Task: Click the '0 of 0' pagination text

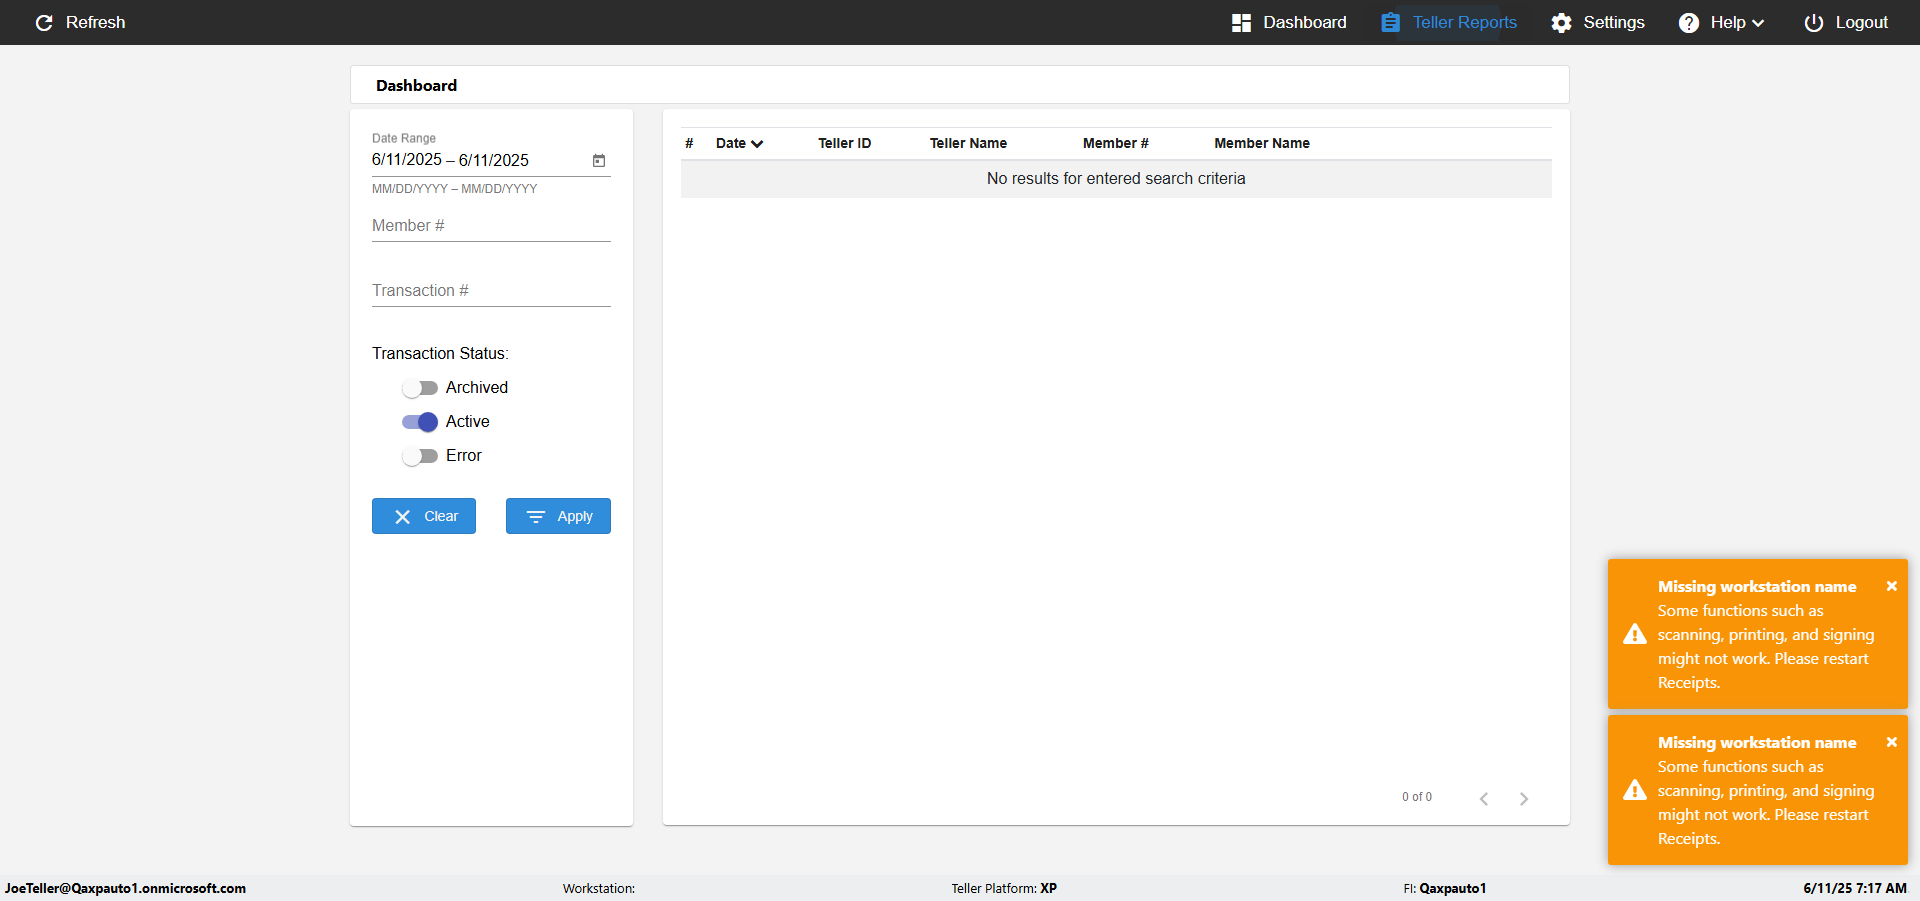Action: [1417, 797]
